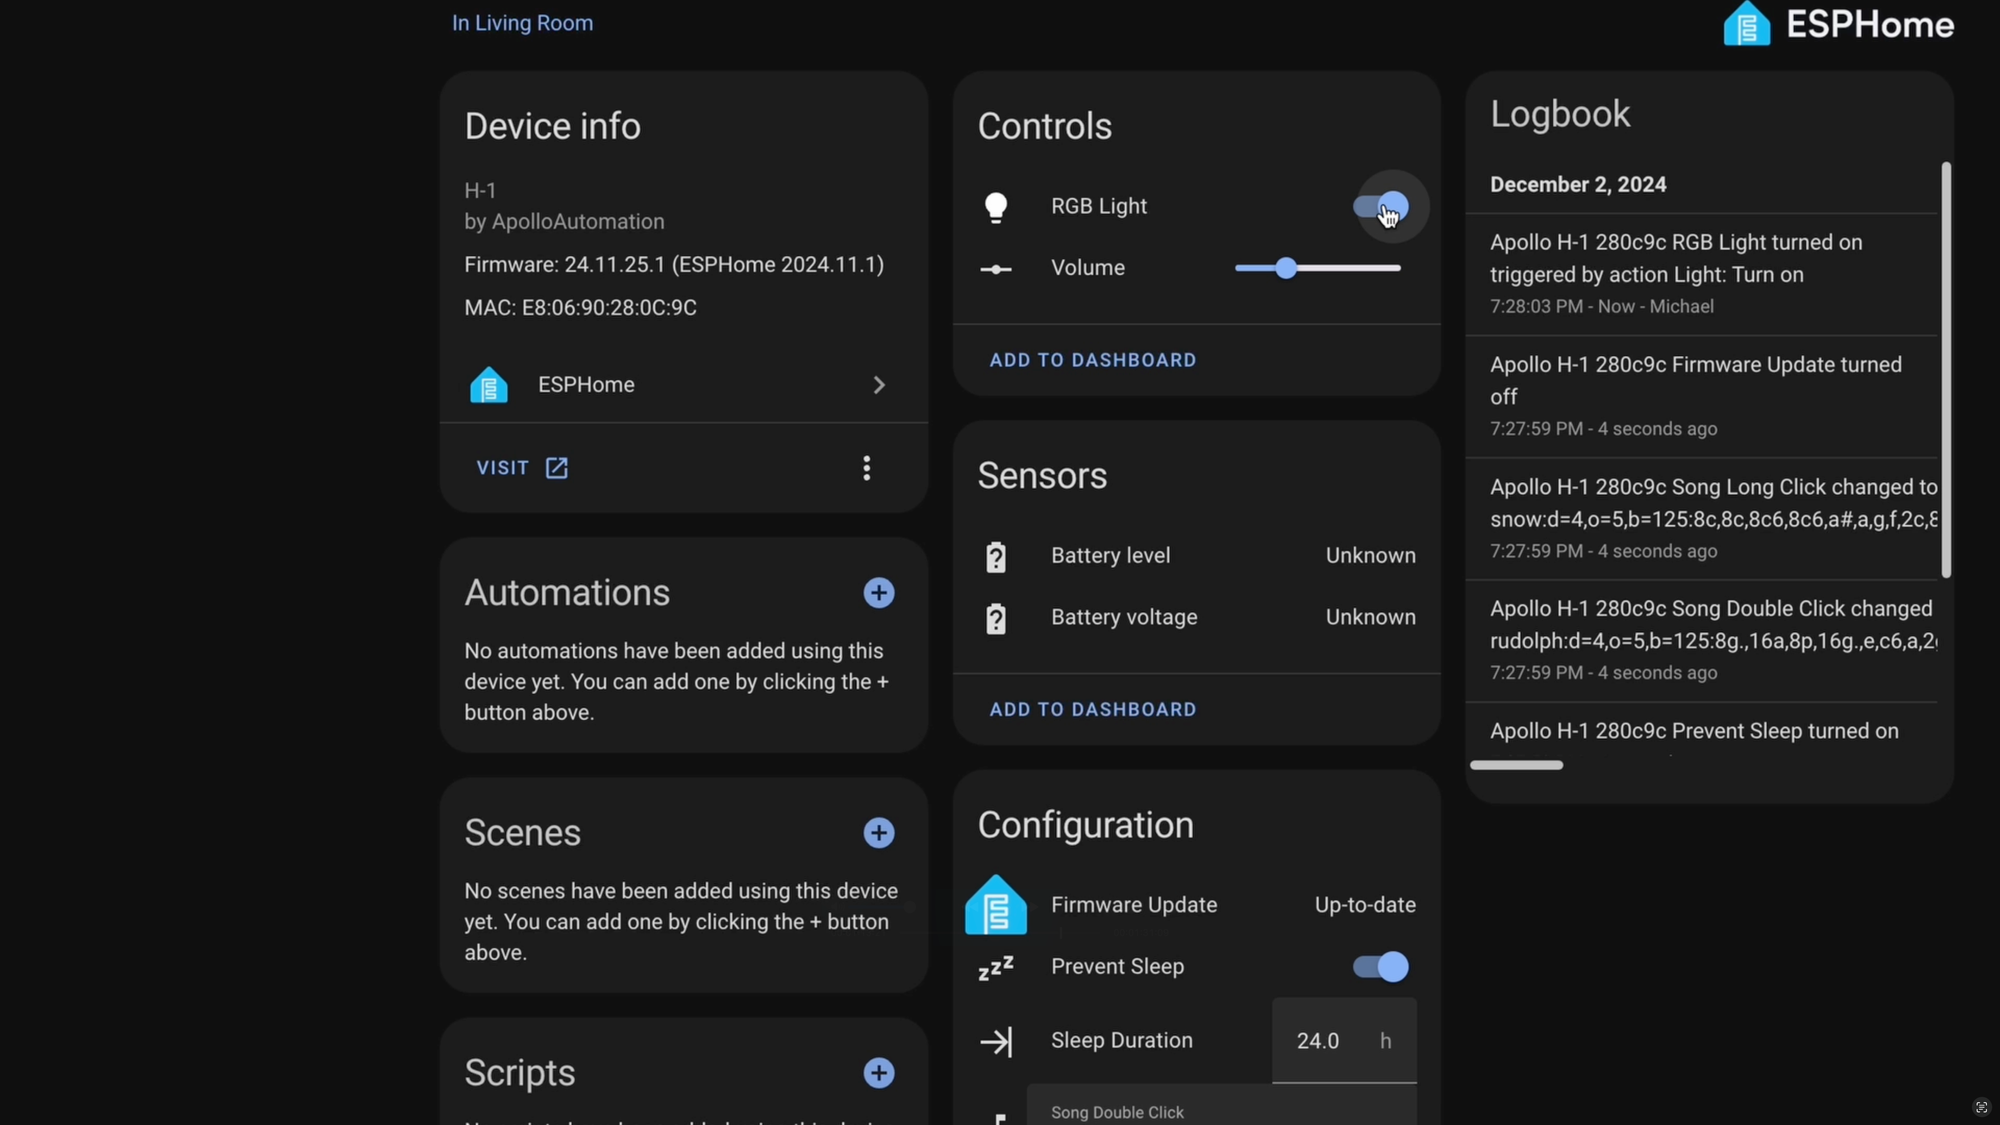Viewport: 2000px width, 1125px height.
Task: Open the Song Double Click field
Action: 1220,1110
